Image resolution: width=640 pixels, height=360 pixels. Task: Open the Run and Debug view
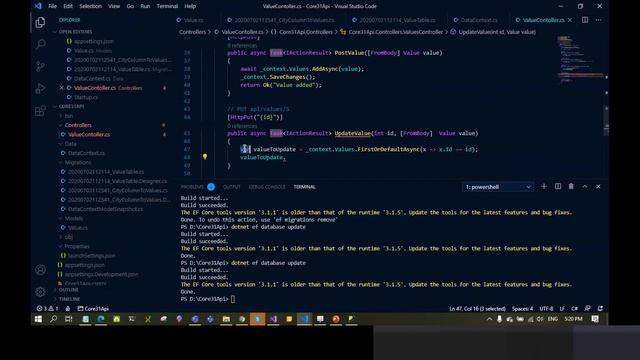point(40,88)
